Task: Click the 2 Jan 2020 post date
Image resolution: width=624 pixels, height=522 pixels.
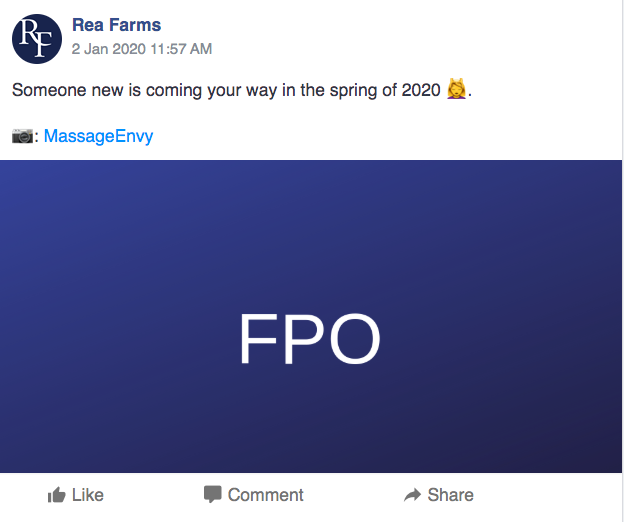Action: coord(108,48)
